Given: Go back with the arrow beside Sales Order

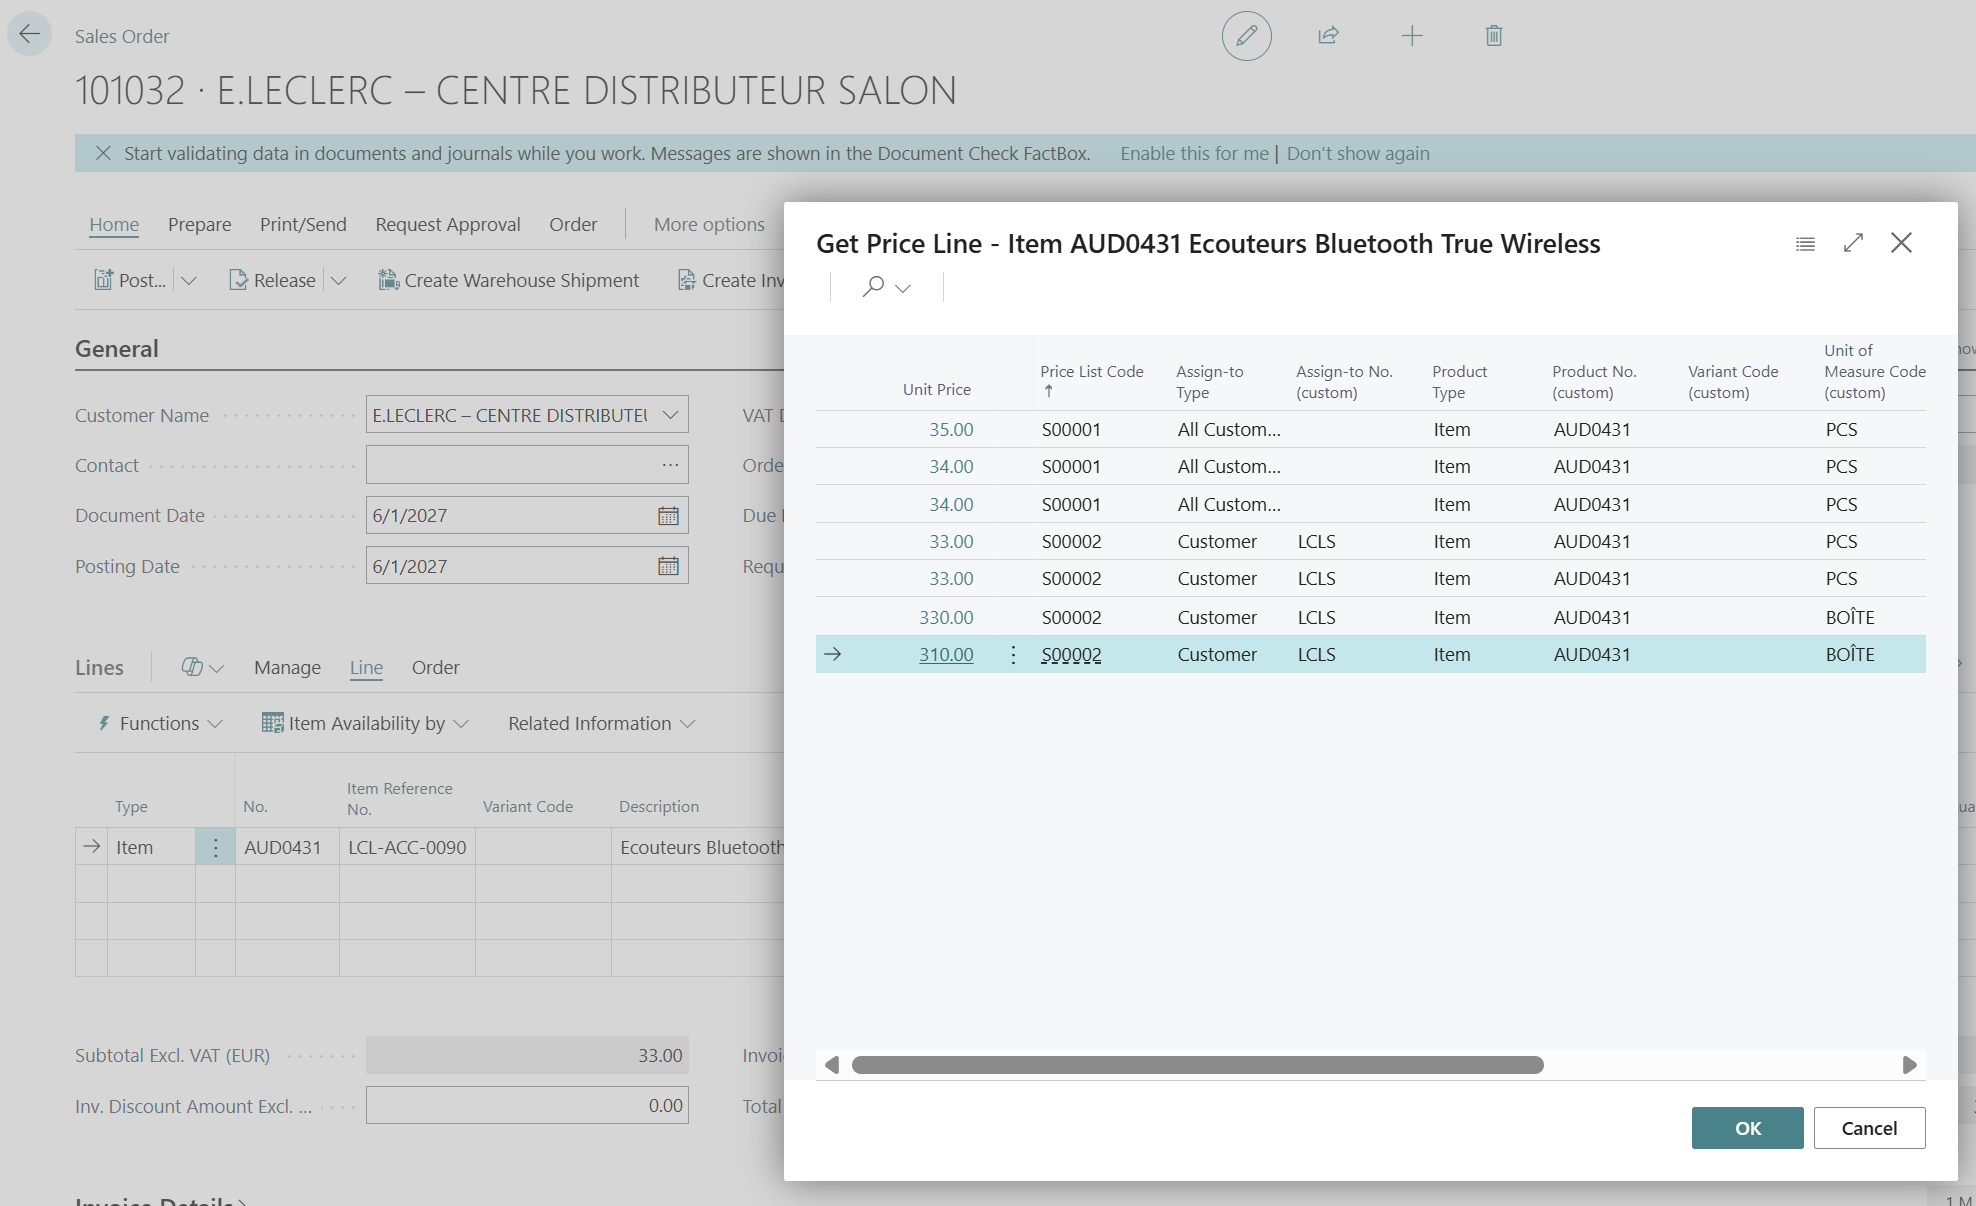Looking at the screenshot, I should (29, 35).
